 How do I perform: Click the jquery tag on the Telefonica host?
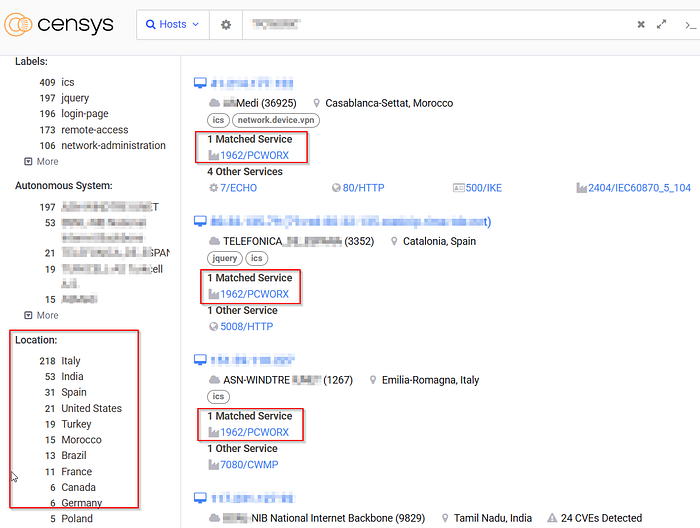(225, 258)
